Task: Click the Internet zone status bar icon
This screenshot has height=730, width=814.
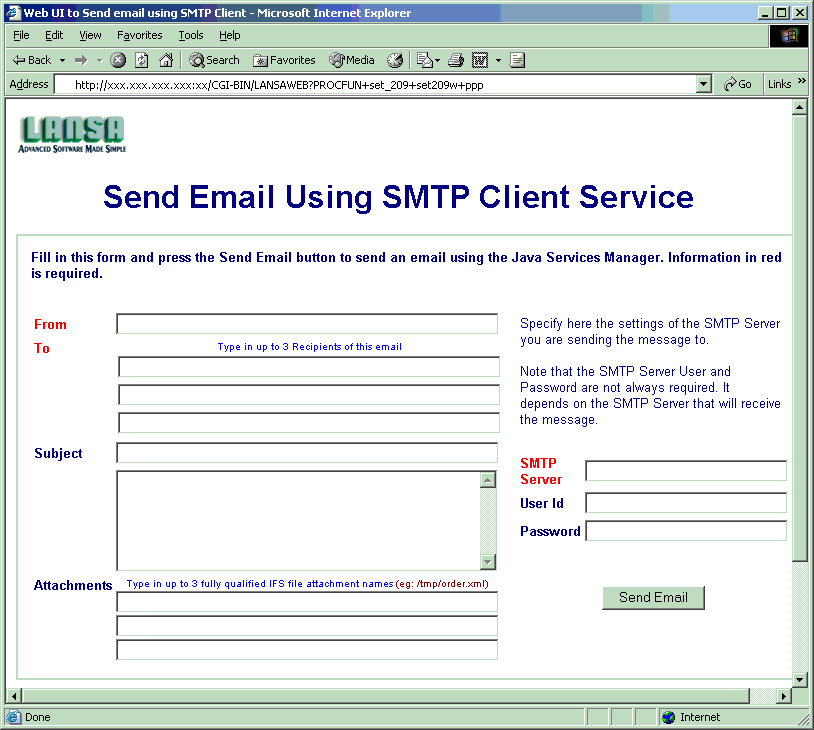Action: pyautogui.click(x=669, y=717)
